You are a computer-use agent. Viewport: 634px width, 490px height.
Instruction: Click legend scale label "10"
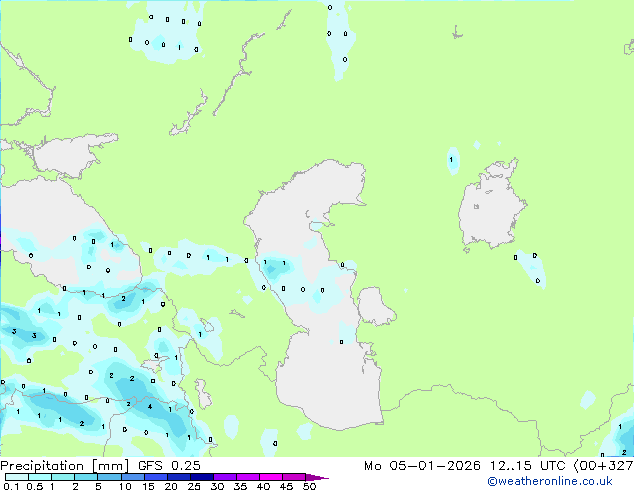coord(125,486)
